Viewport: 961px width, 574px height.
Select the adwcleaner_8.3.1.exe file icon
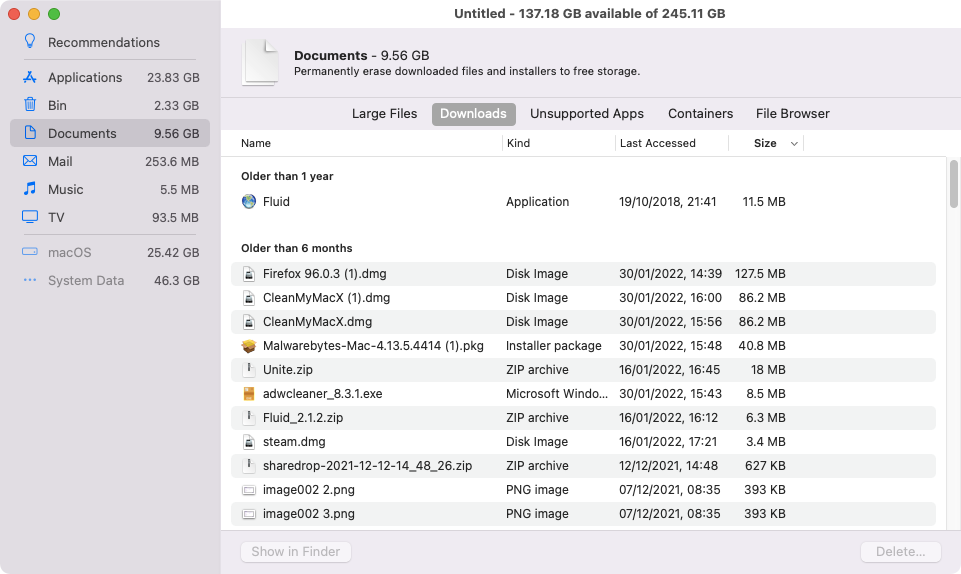(249, 393)
